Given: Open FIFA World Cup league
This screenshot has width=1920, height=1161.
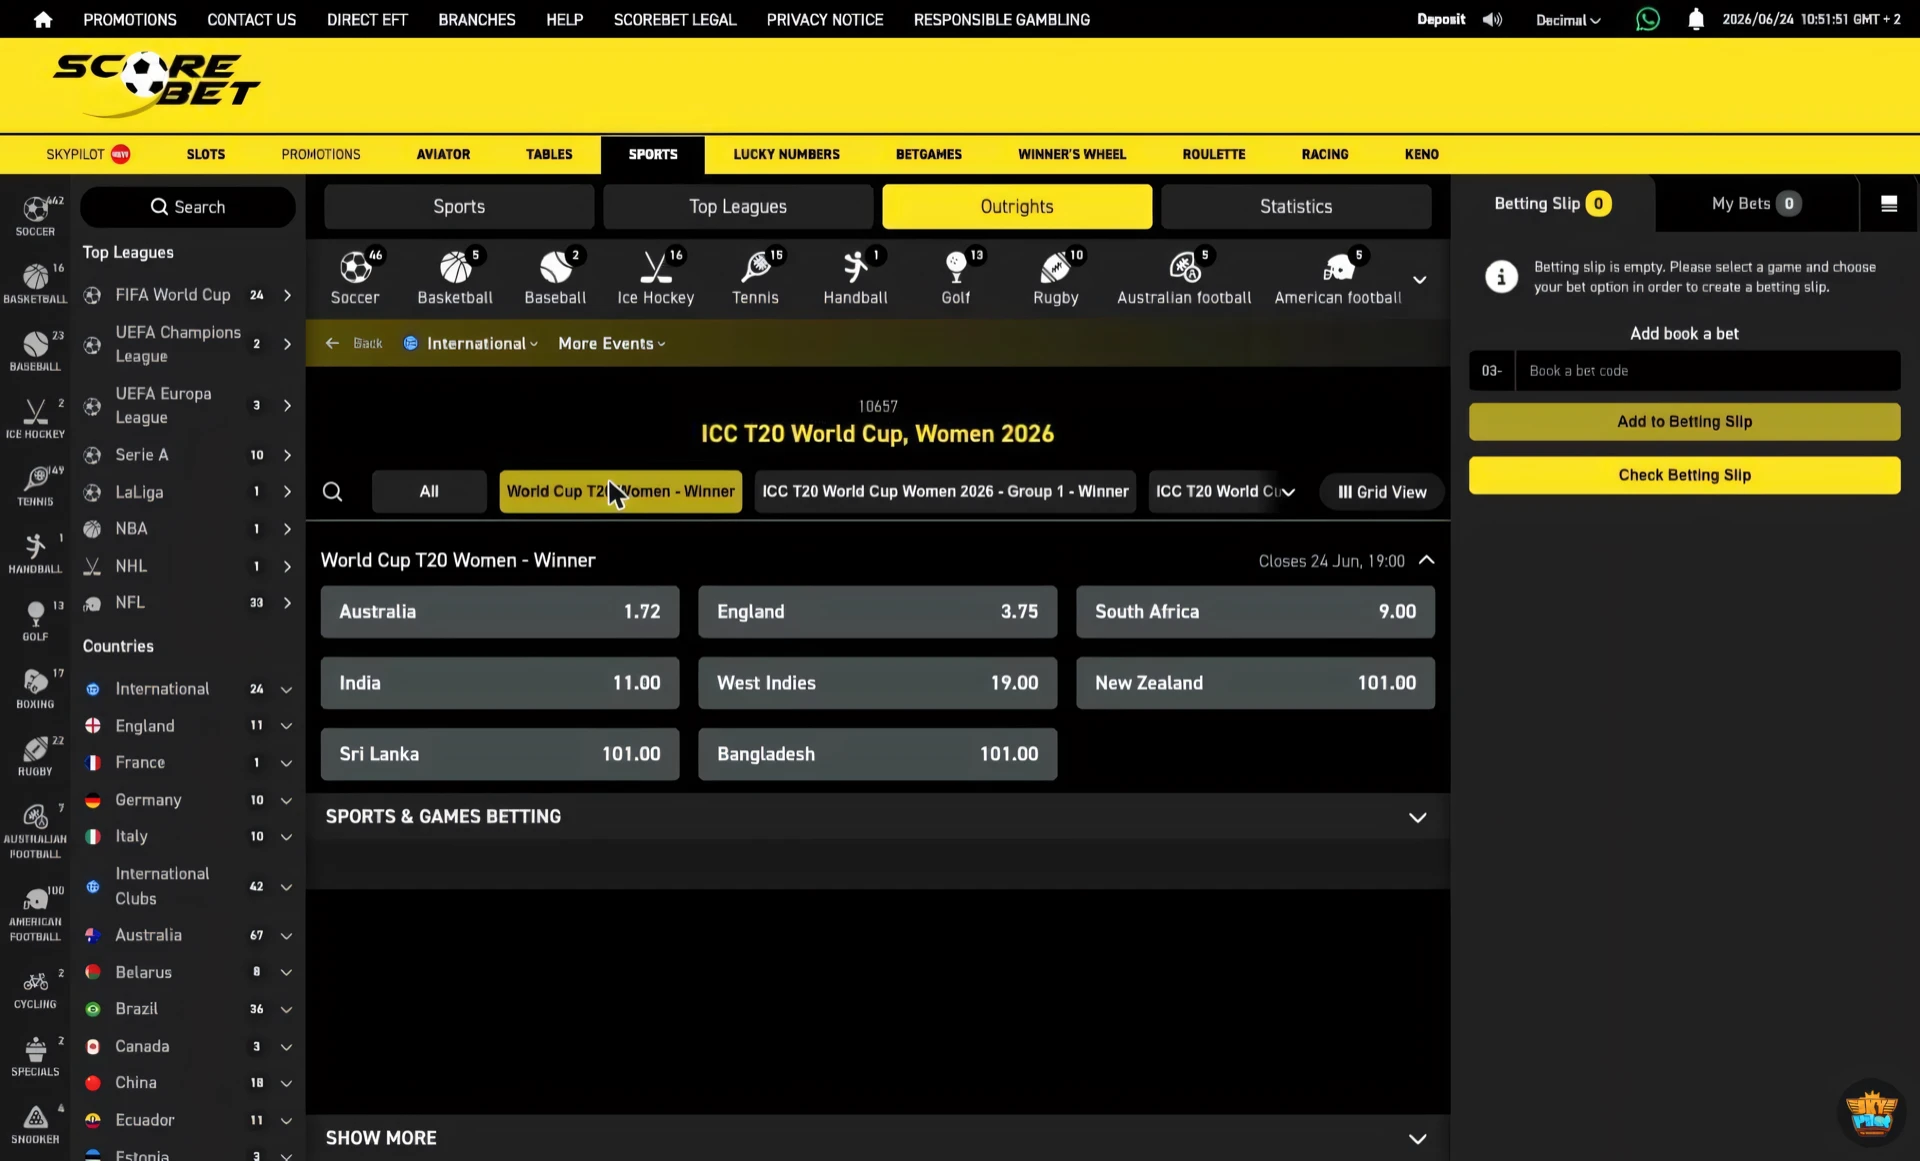Looking at the screenshot, I should pos(187,295).
